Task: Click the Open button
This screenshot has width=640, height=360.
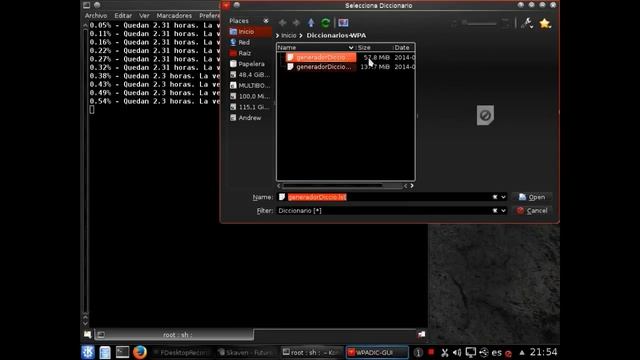Action: [532, 197]
